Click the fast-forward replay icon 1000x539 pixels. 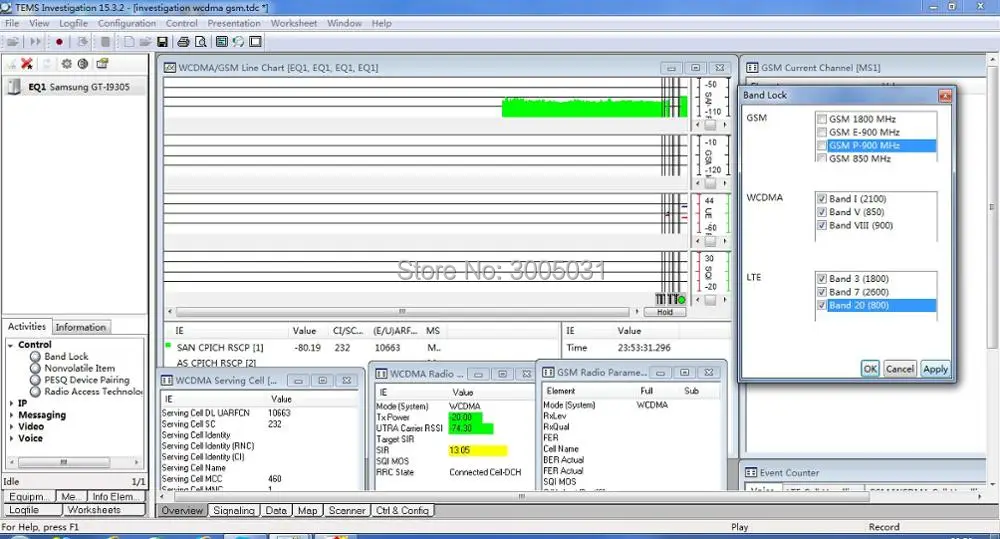36,42
